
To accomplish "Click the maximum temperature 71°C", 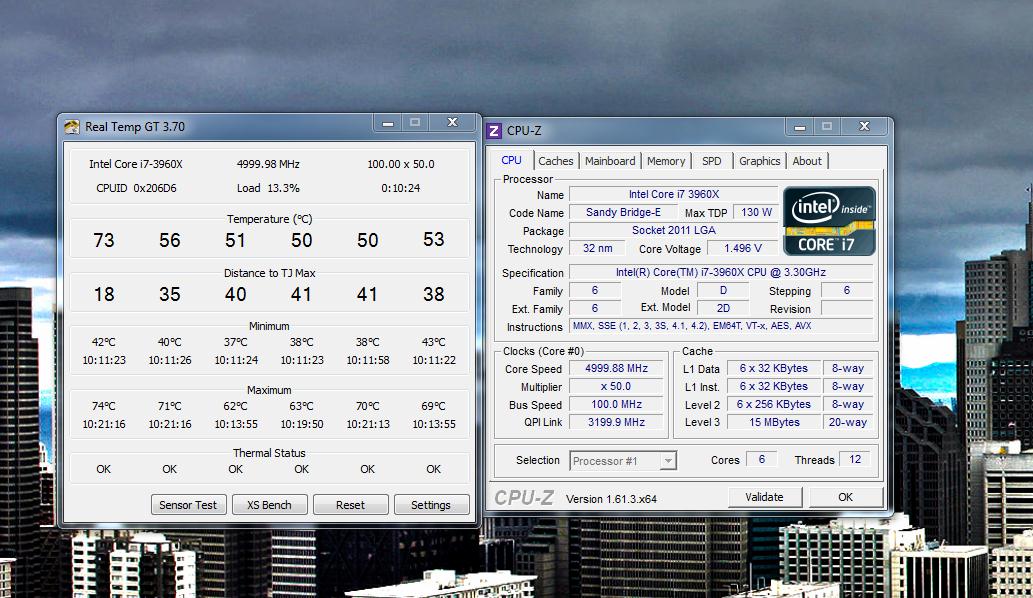I will [x=169, y=406].
